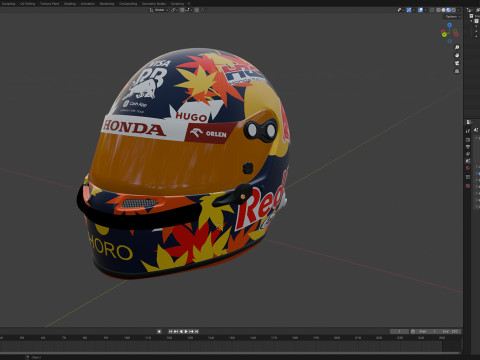480x360 pixels.
Task: Toggle preview range clock icon in timeline
Action: pyautogui.click(x=413, y=331)
